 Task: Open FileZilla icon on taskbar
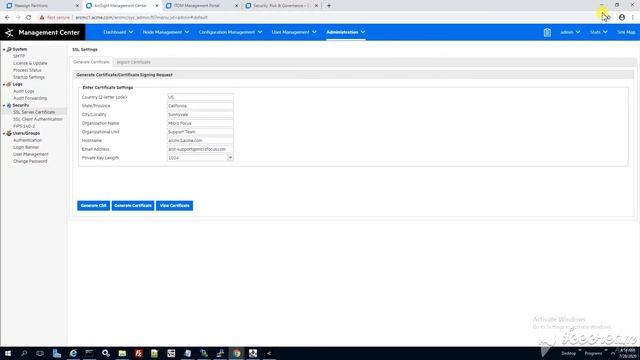coord(138,353)
